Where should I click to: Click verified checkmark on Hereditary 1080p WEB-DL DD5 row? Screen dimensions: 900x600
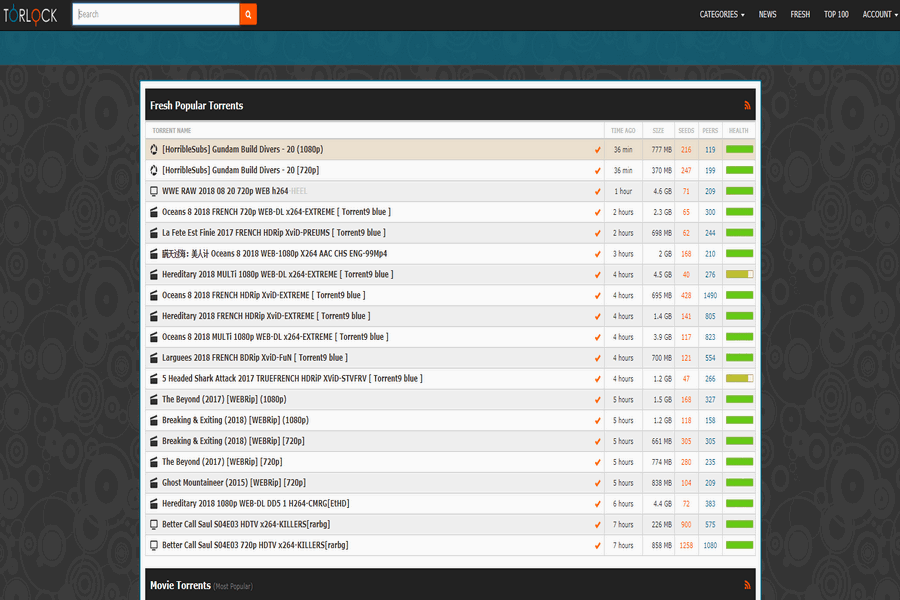[598, 504]
